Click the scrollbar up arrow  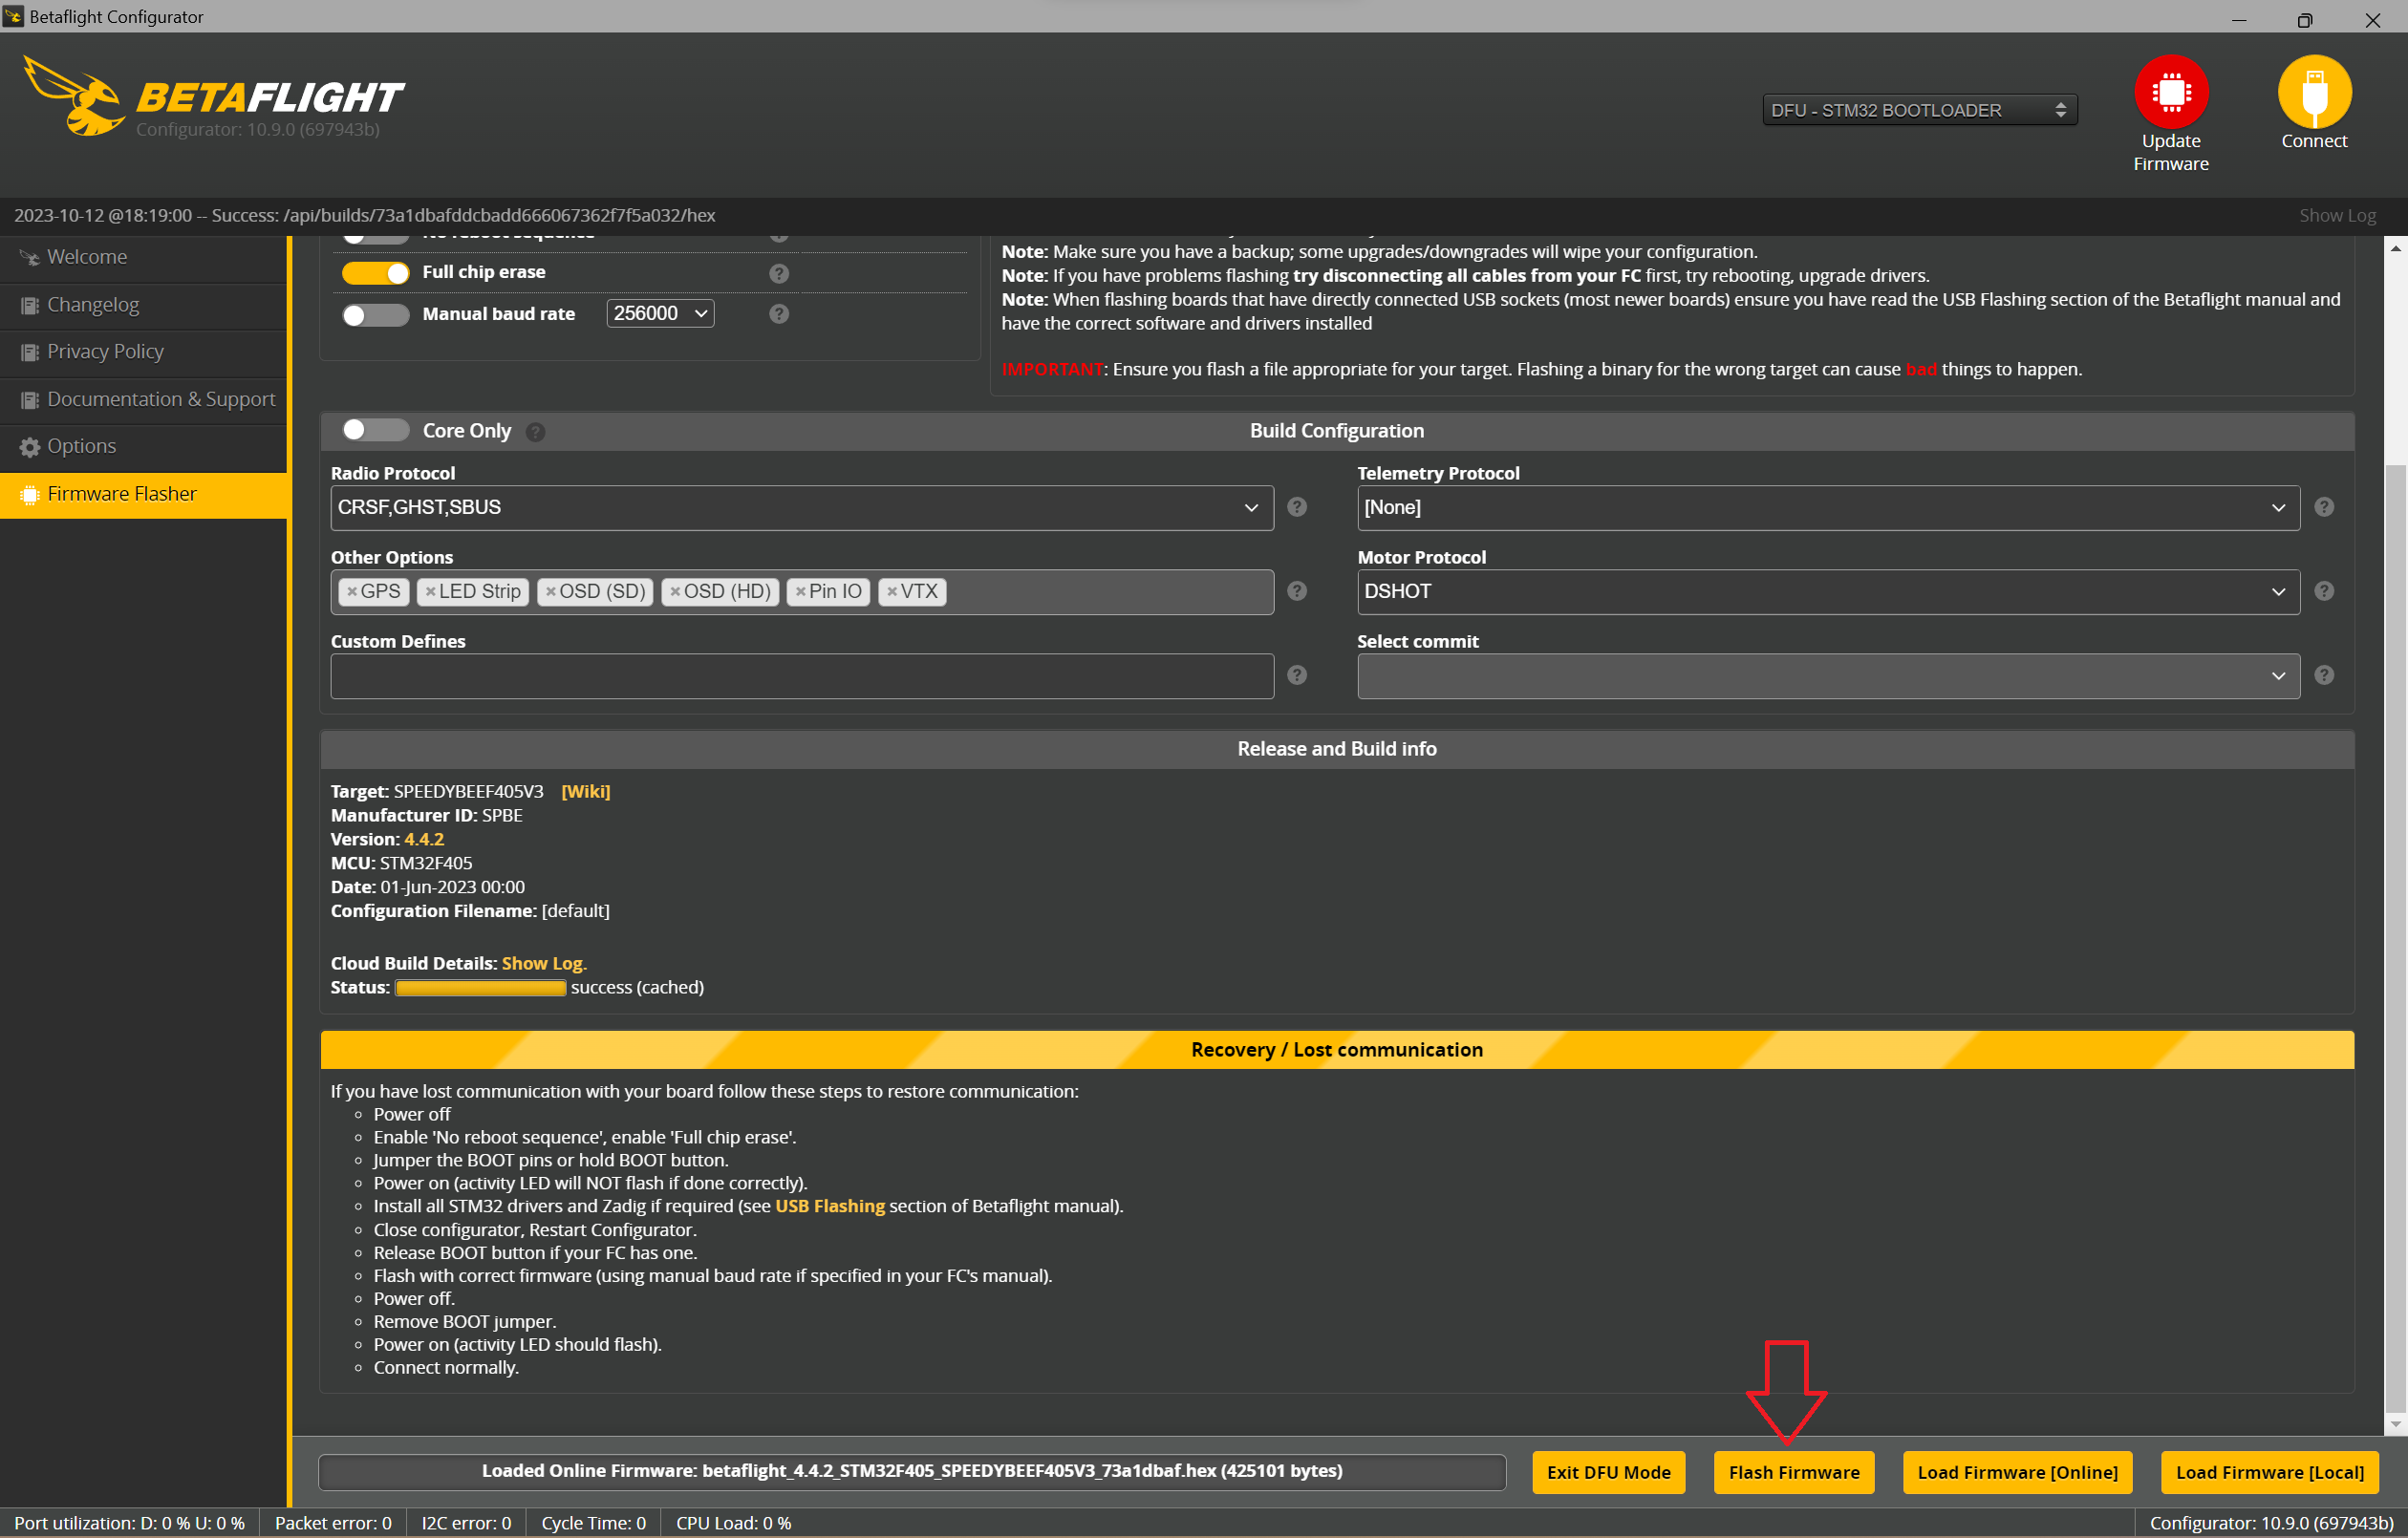click(2395, 247)
